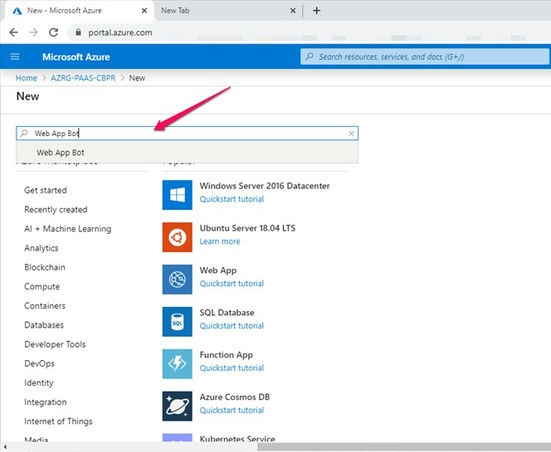The width and height of the screenshot is (551, 452).
Task: Open AZRG-PAAS-CBPR breadcrumb link
Action: point(83,78)
